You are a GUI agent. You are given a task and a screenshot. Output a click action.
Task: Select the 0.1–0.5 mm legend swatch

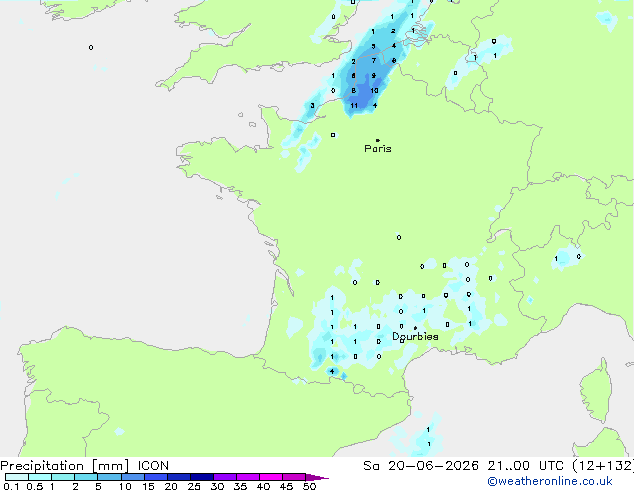pos(17,477)
